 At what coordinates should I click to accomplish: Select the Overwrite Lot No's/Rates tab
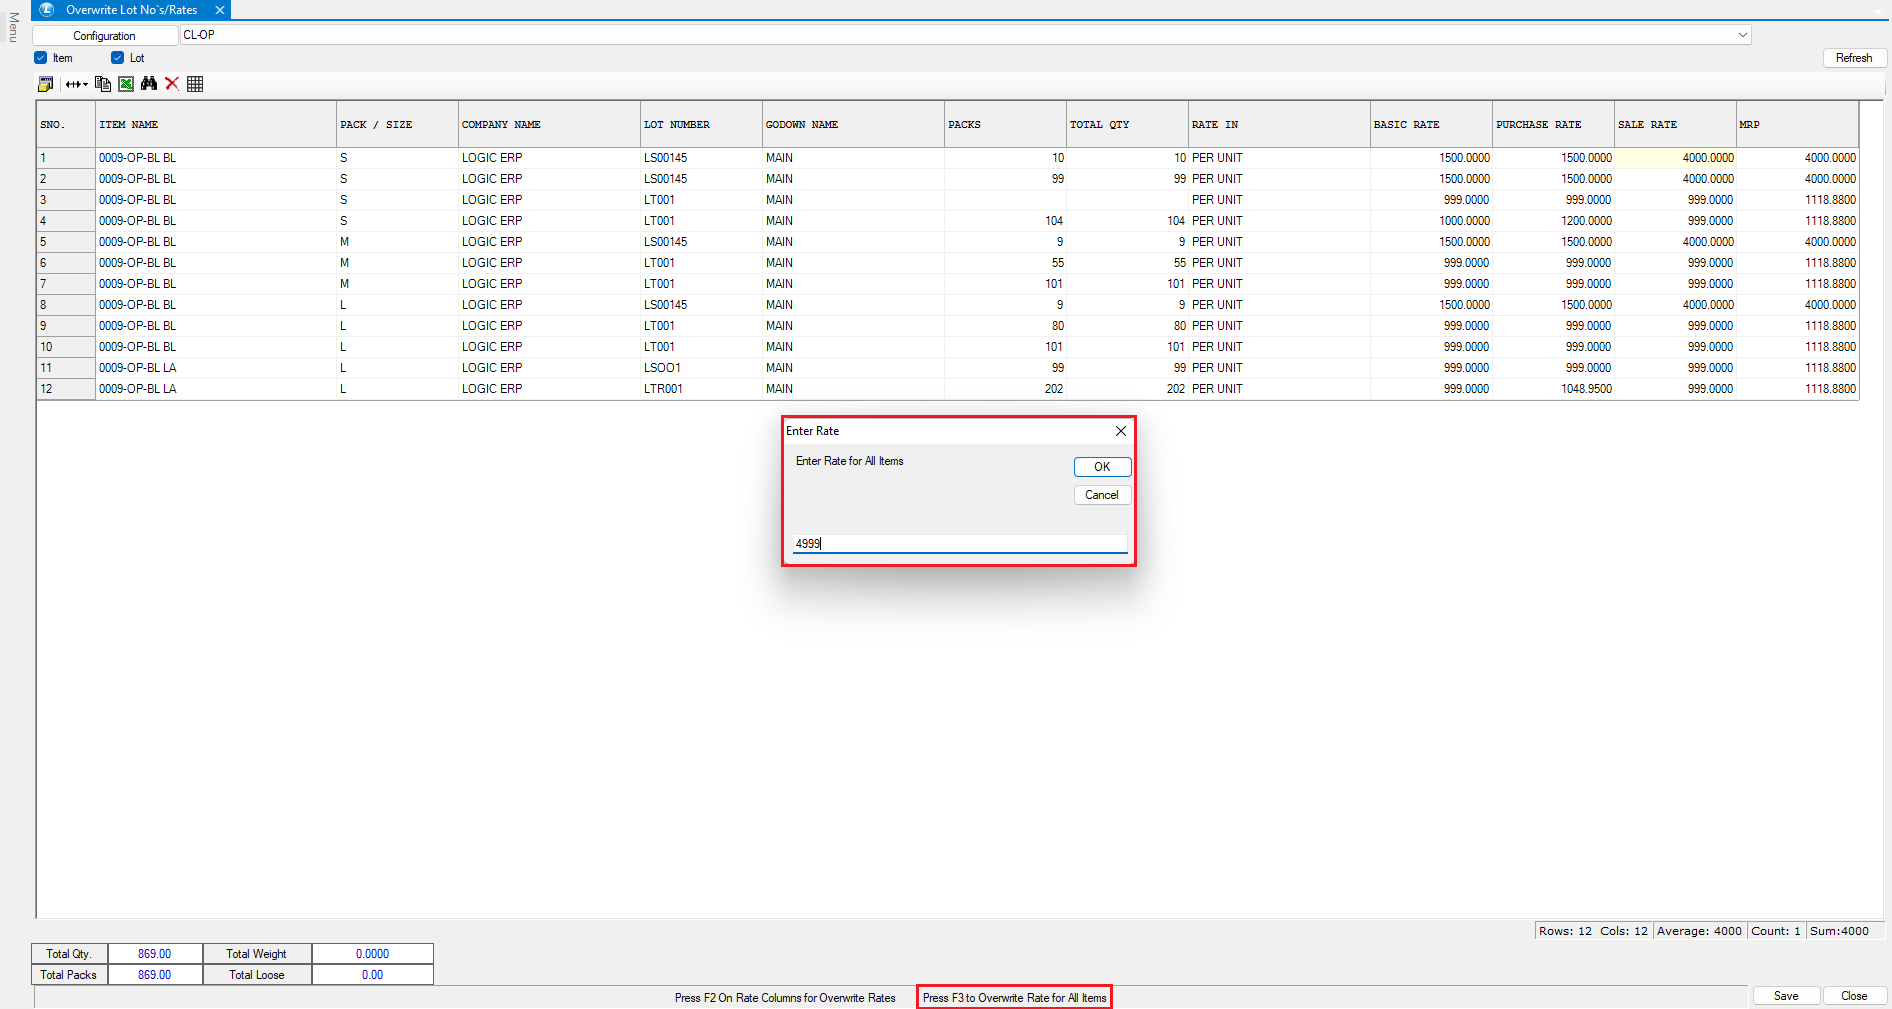pyautogui.click(x=131, y=10)
